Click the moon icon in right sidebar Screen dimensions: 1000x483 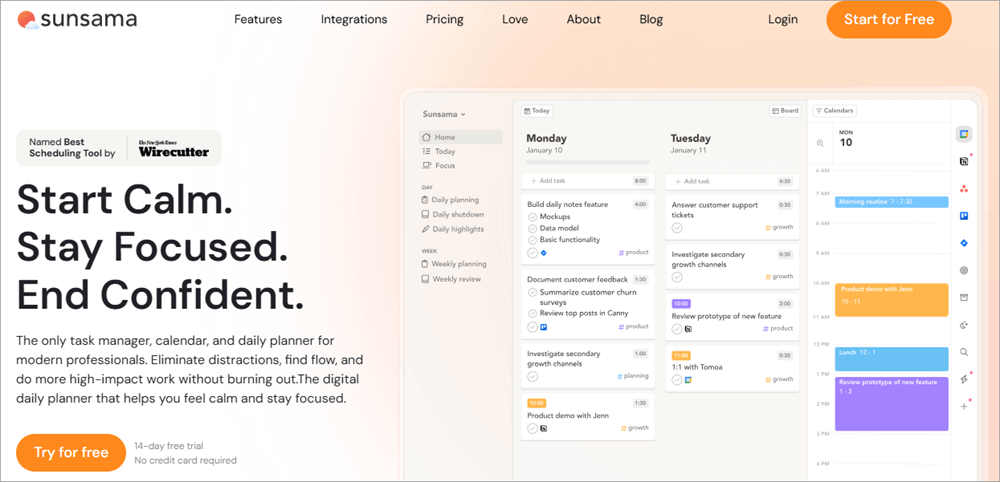964,325
